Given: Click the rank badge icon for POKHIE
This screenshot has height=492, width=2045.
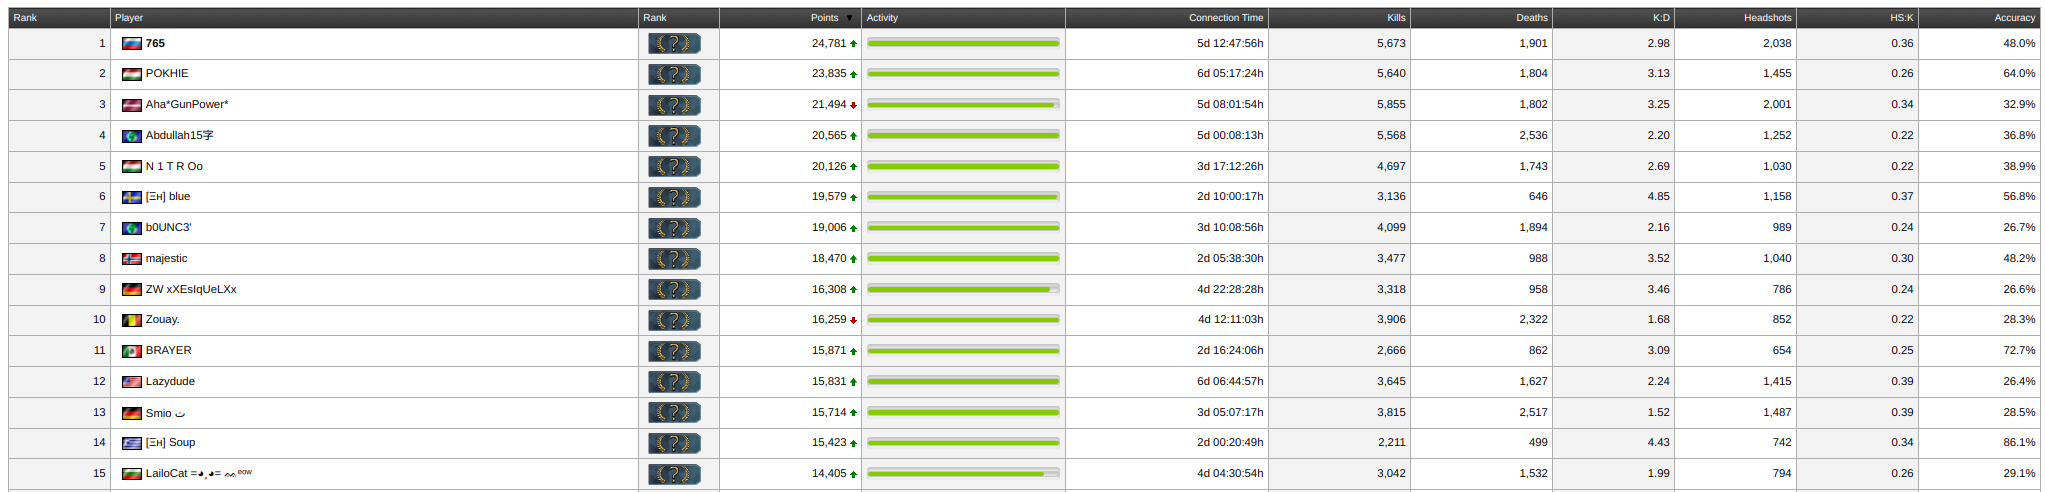Looking at the screenshot, I should point(674,74).
